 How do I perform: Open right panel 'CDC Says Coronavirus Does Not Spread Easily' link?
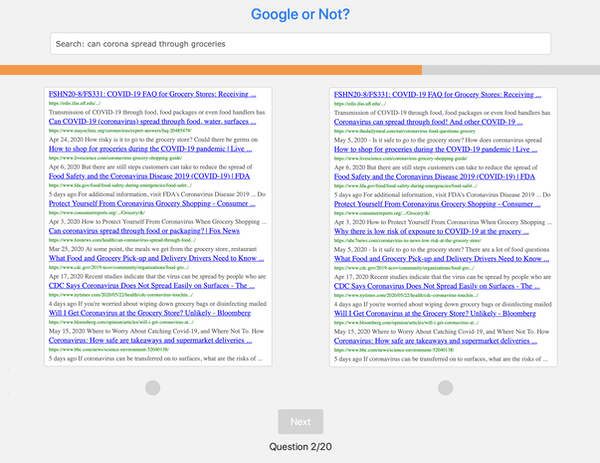point(437,286)
